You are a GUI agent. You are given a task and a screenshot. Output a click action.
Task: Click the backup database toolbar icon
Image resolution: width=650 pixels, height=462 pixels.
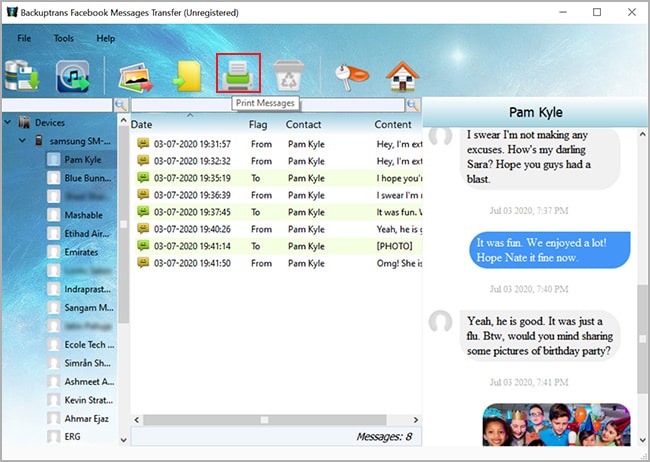coord(22,76)
